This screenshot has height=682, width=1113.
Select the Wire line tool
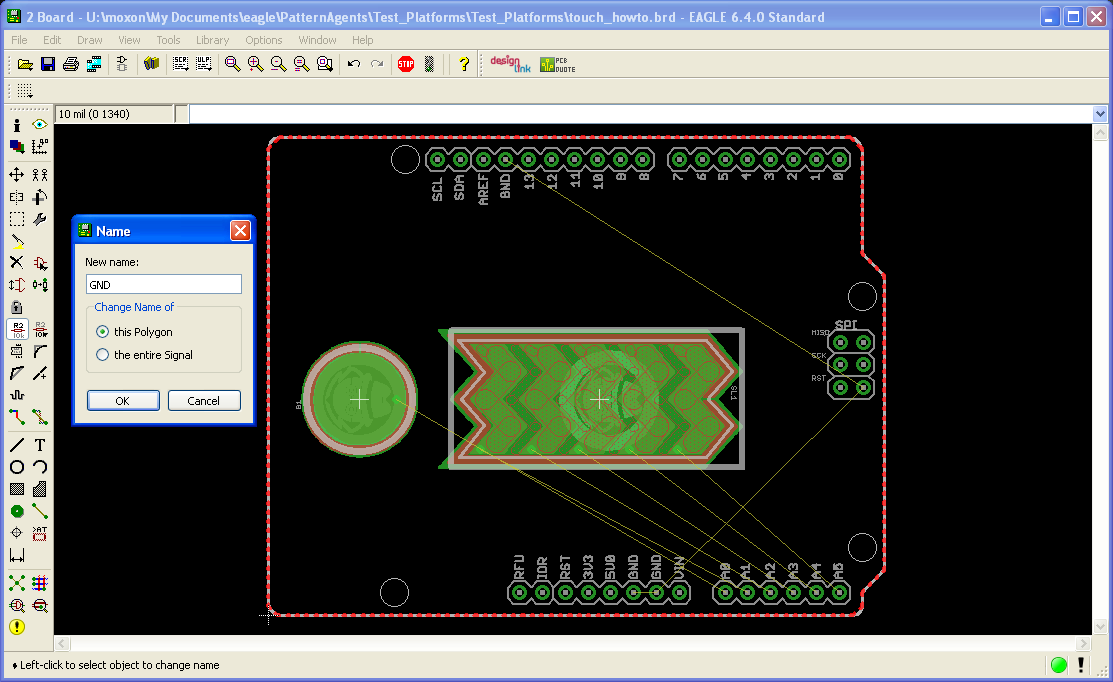[17, 446]
